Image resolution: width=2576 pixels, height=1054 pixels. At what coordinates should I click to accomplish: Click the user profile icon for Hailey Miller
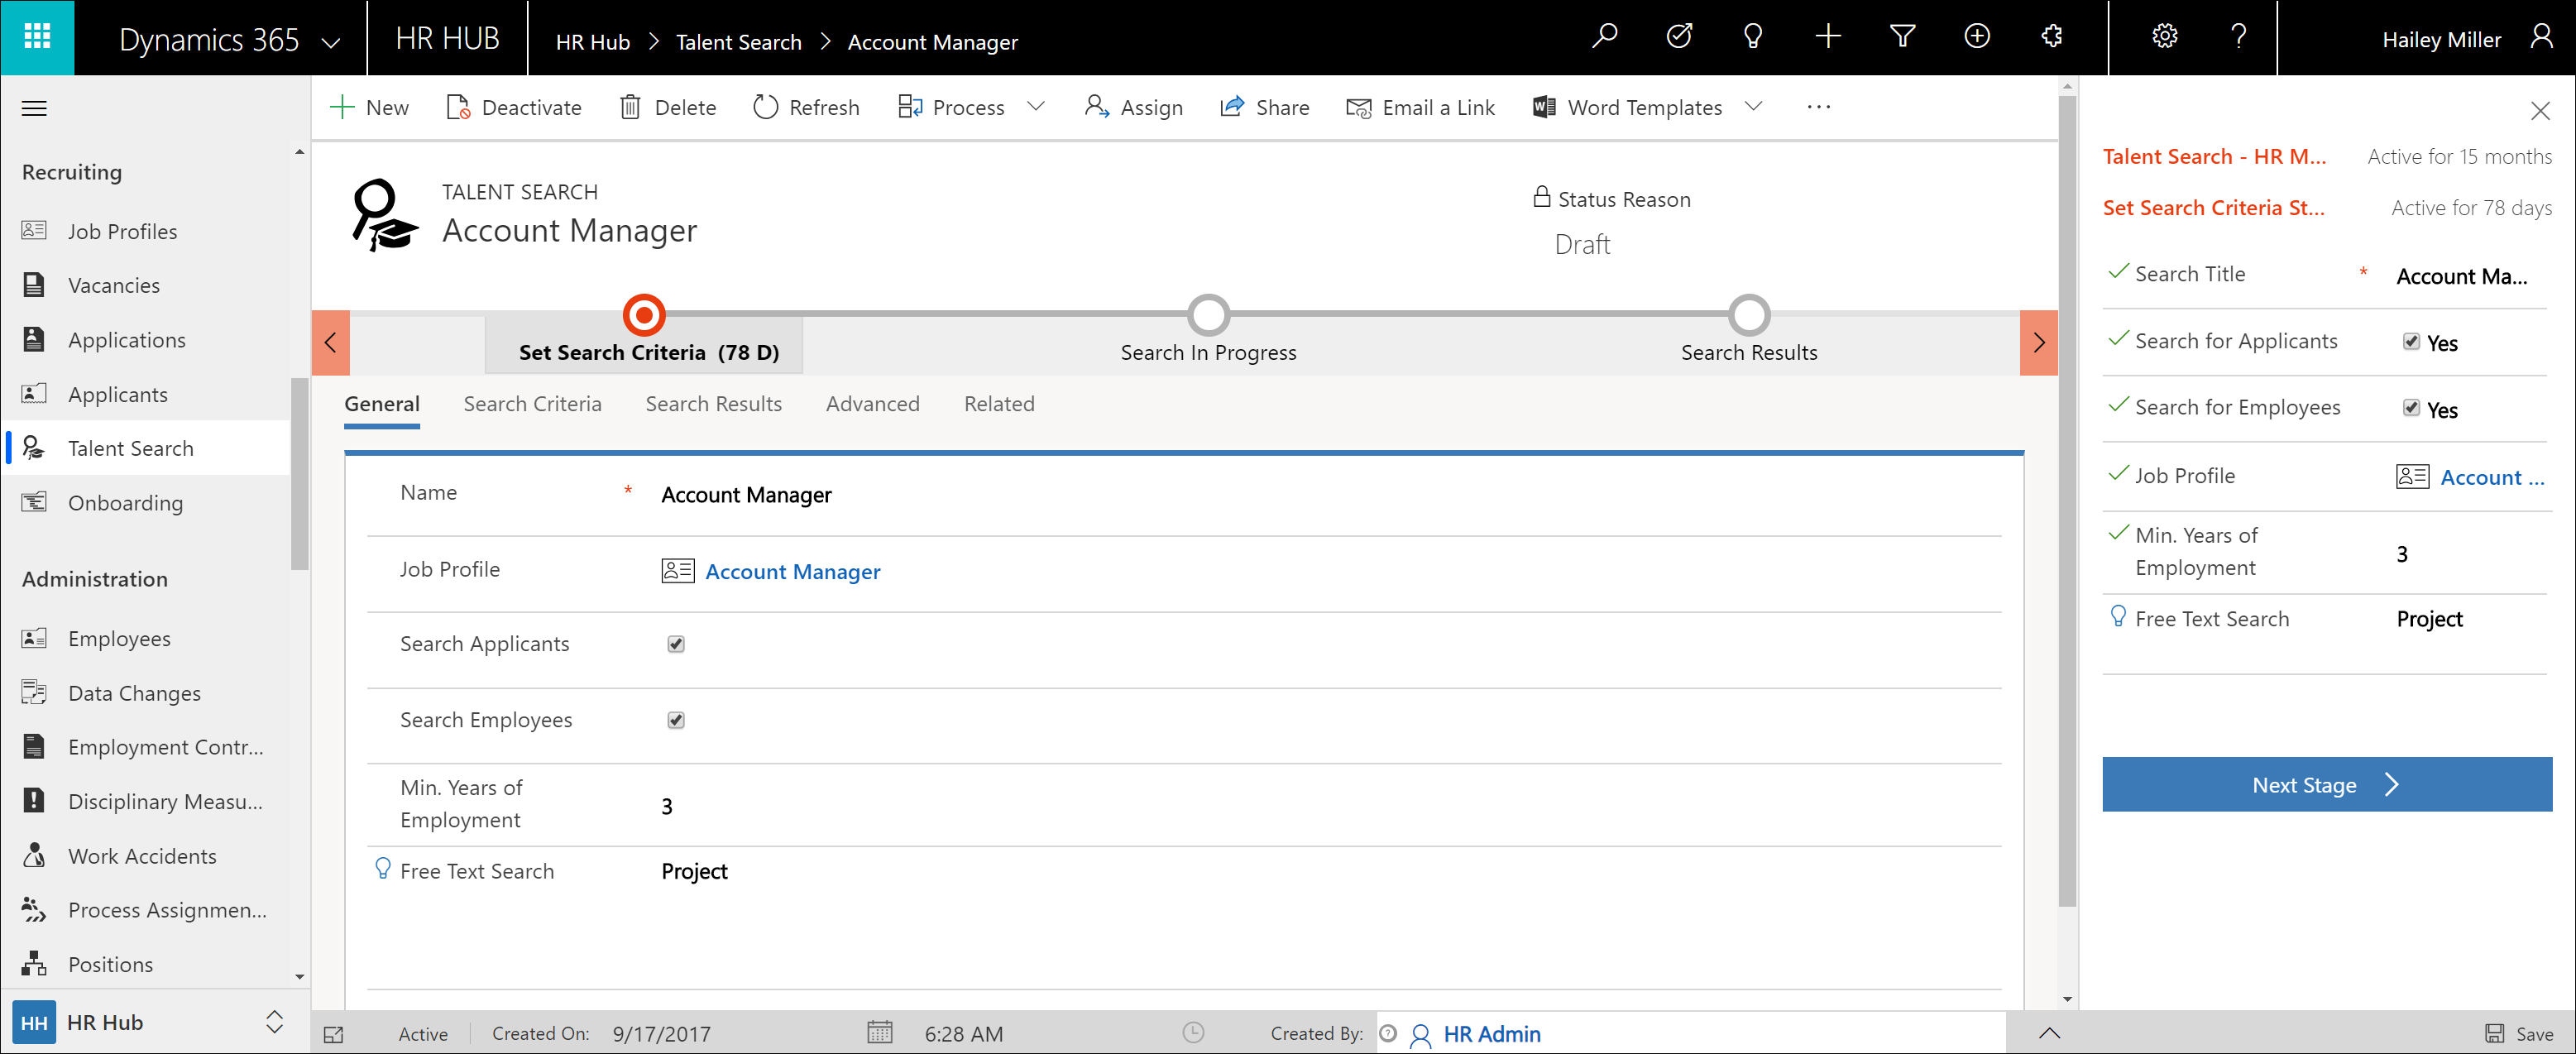2541,38
